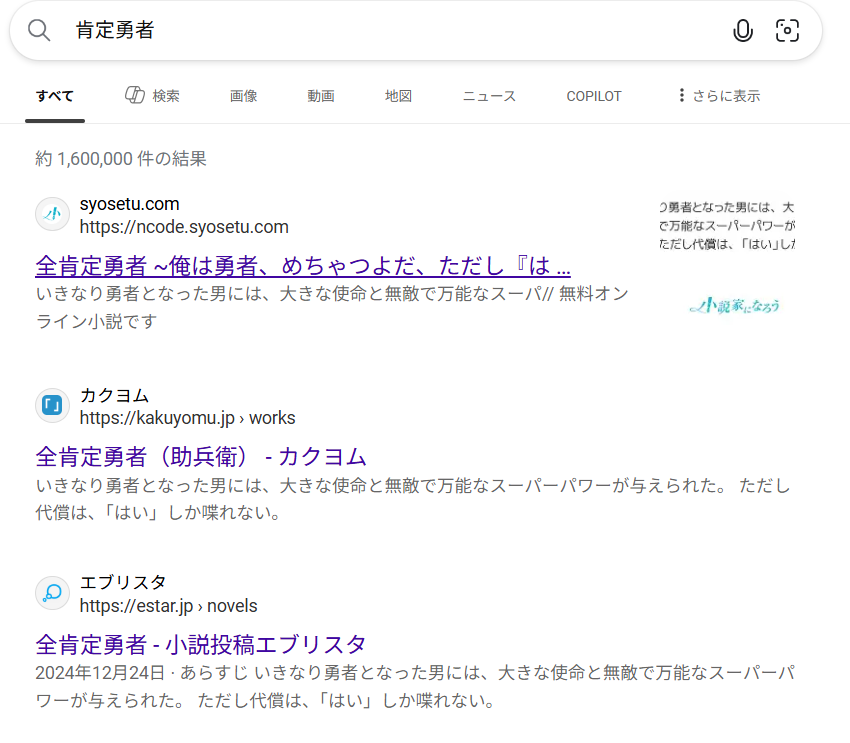
Task: Open 全肯定勇者（助兵衛）- カクヨム link
Action: (x=201, y=457)
